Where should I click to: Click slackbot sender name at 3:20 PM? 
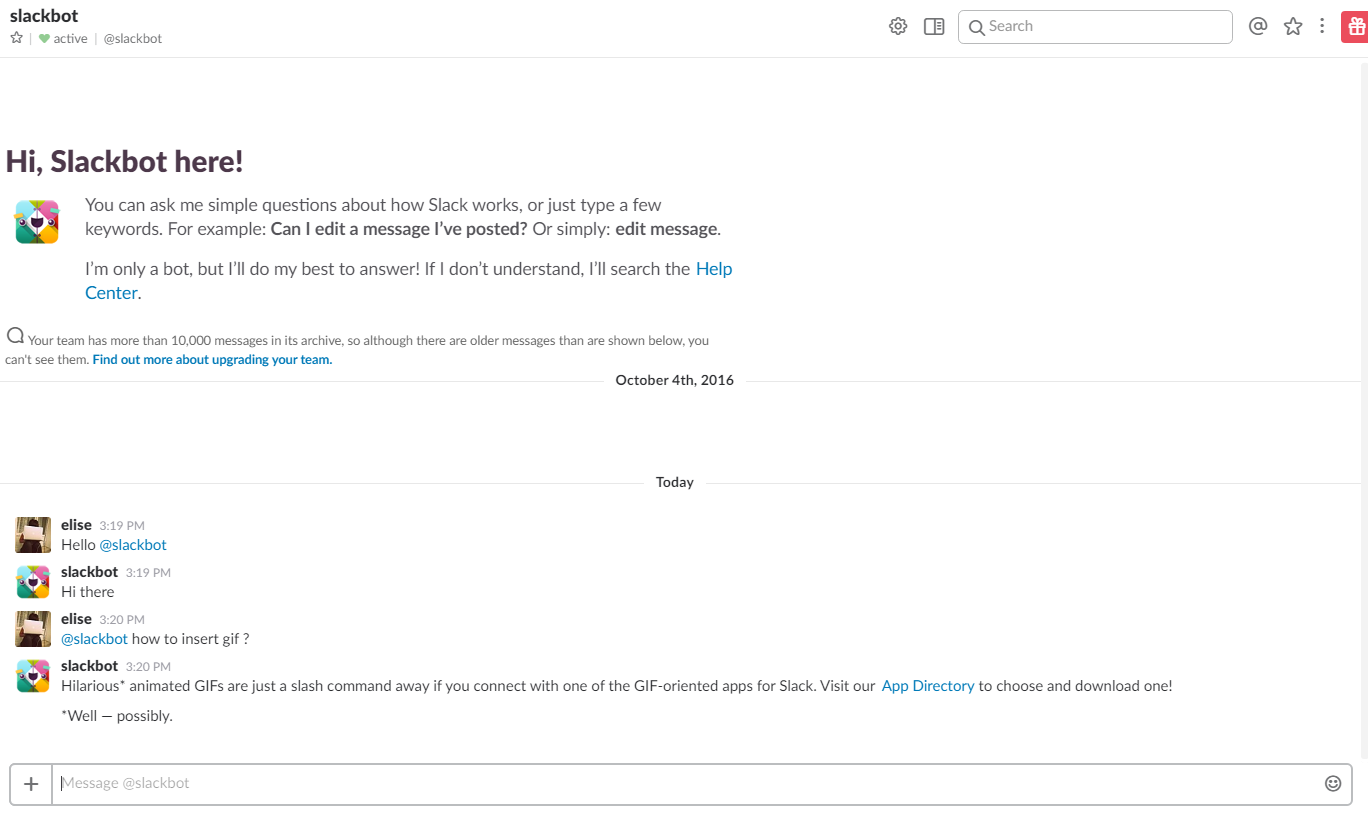pos(90,666)
